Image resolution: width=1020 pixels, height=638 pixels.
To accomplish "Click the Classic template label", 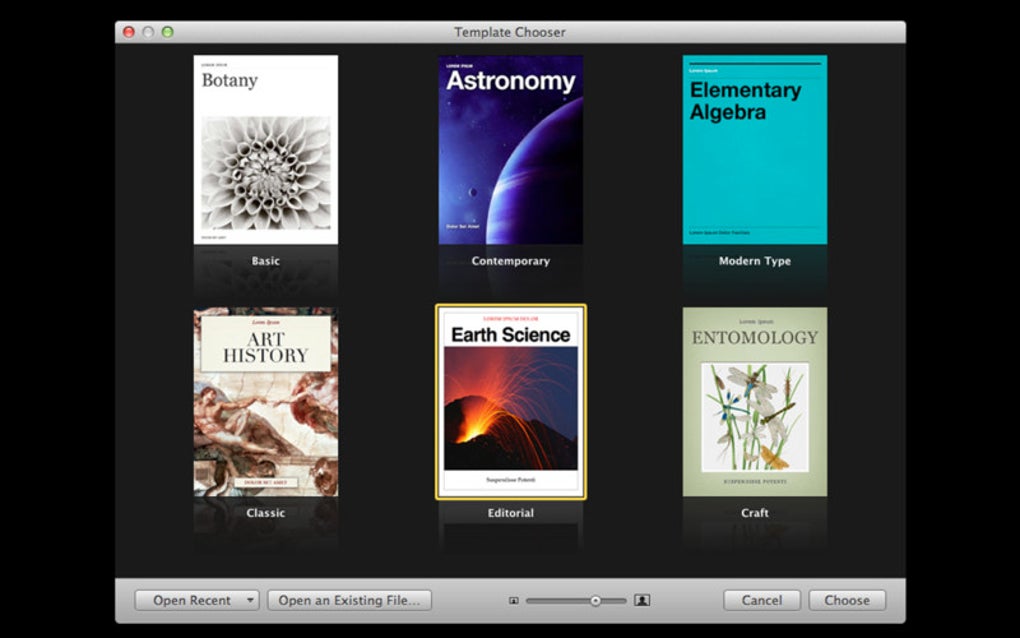I will pos(265,512).
